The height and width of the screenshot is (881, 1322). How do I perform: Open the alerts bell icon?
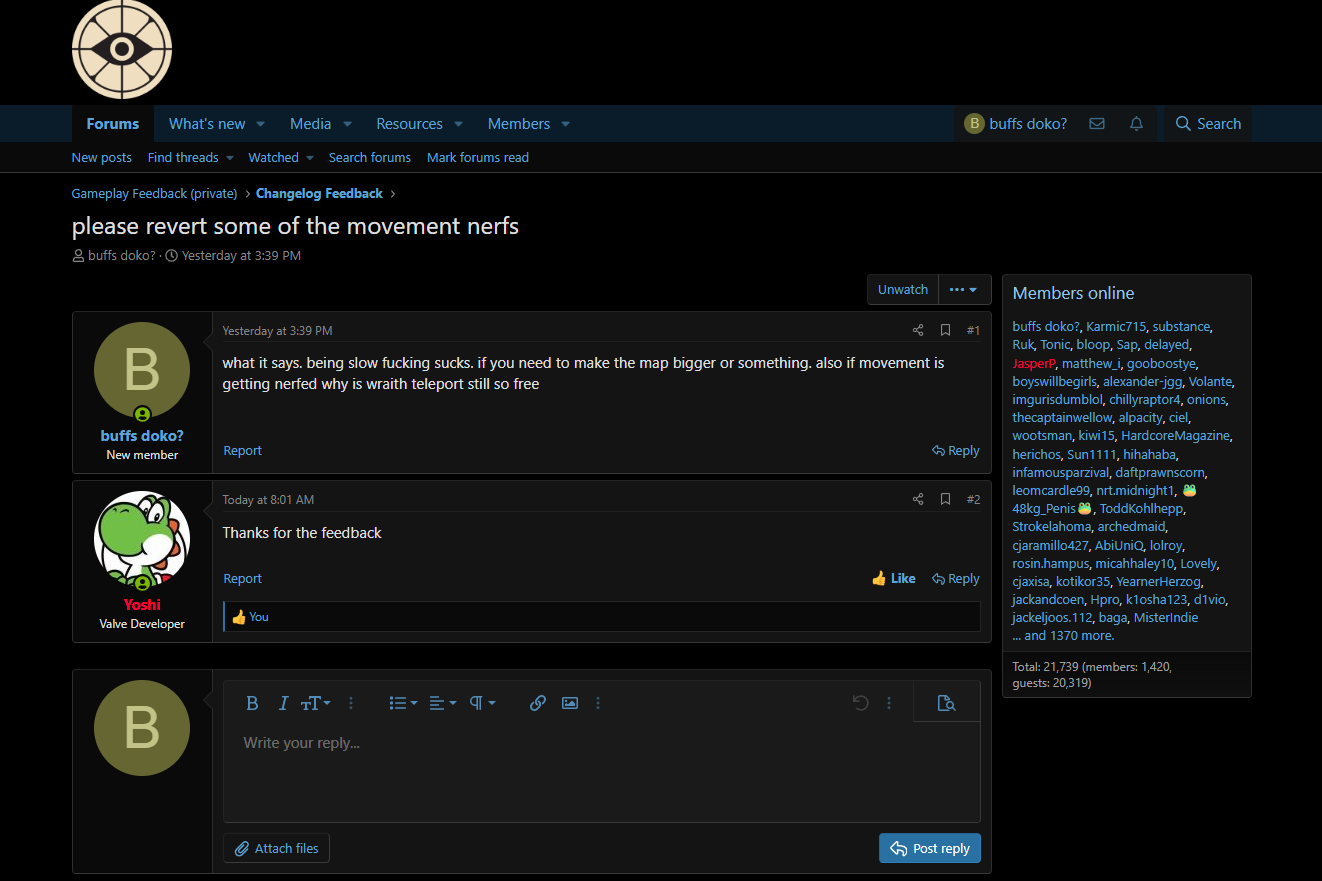(x=1136, y=124)
